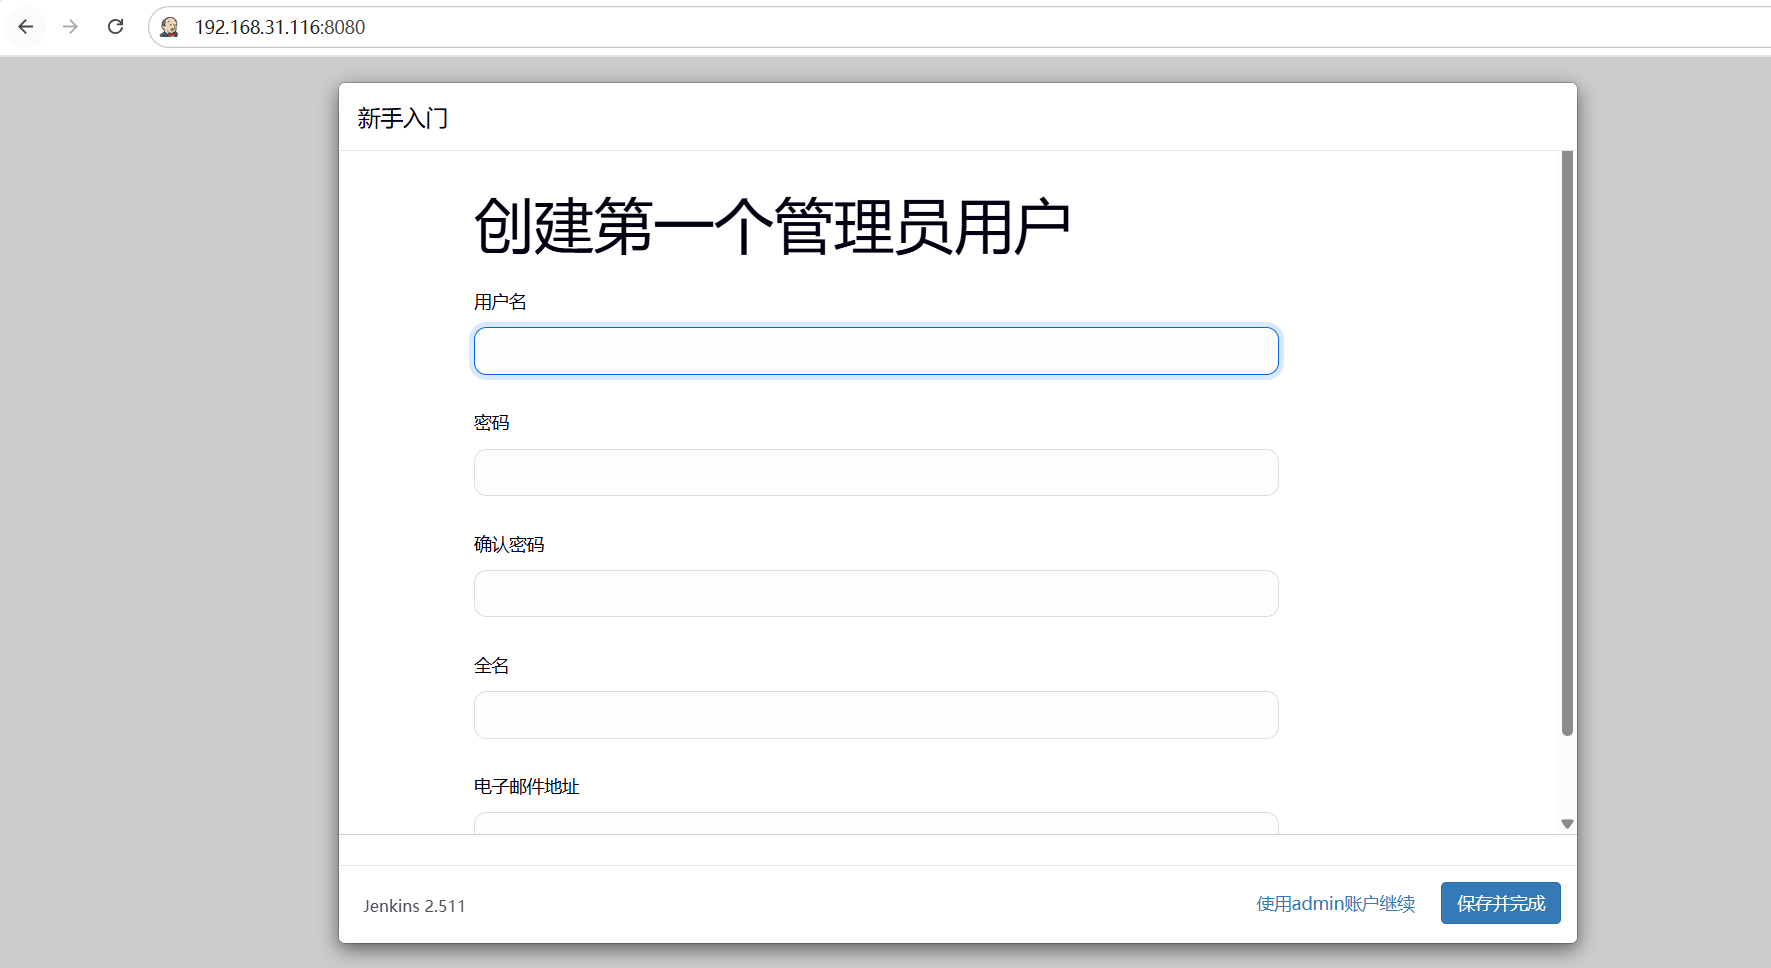Screen dimensions: 1771x968
Task: Click the 使用admin账户继续 link
Action: pos(1336,904)
